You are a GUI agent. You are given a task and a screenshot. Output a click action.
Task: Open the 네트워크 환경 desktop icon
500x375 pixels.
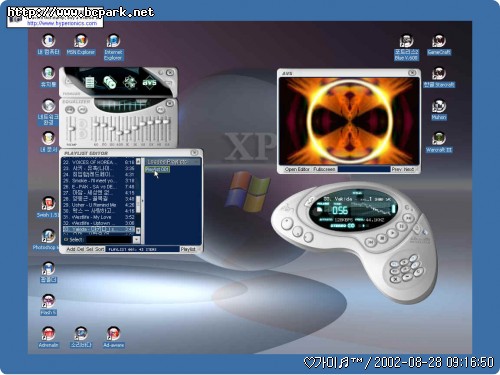point(48,112)
